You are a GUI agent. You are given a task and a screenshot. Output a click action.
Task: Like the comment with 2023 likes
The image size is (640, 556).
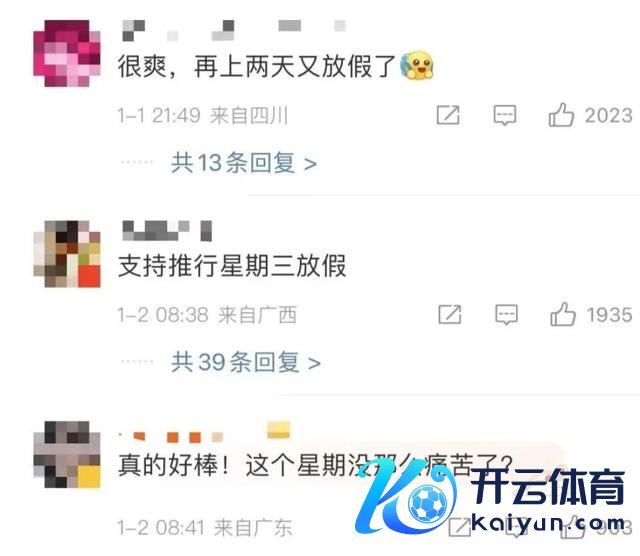[561, 115]
